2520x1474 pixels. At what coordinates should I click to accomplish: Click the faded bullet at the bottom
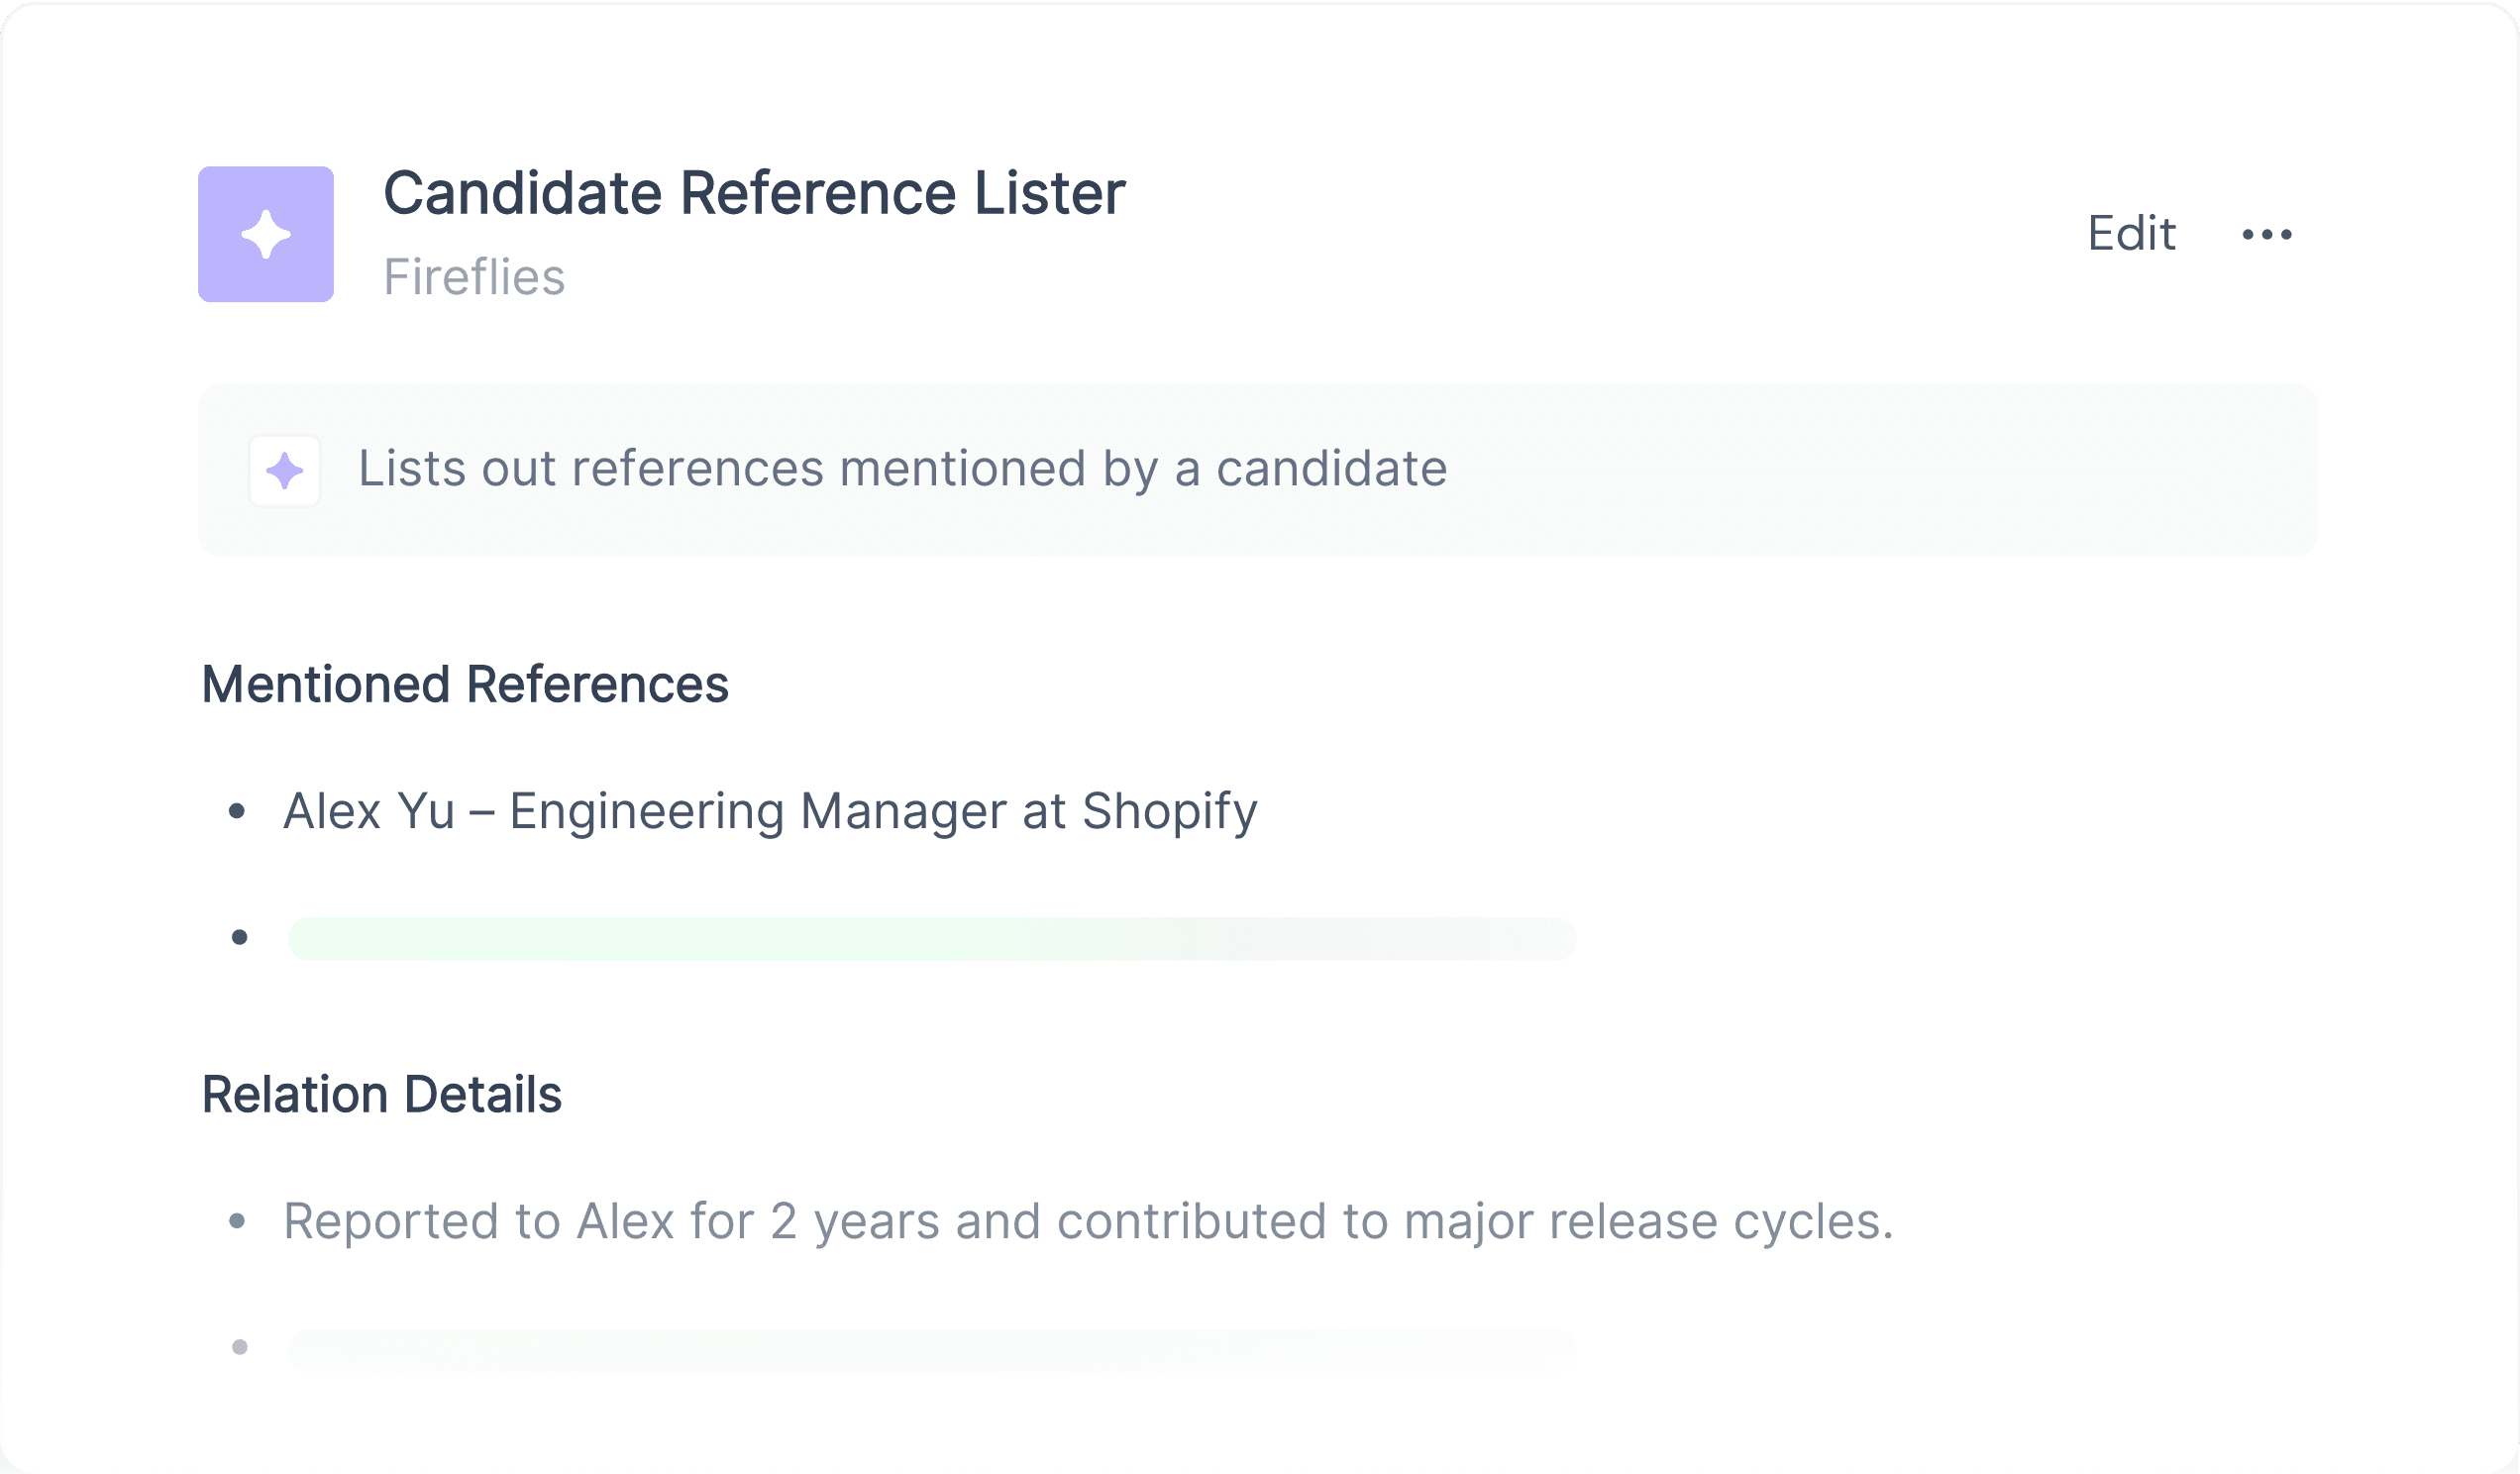240,1347
